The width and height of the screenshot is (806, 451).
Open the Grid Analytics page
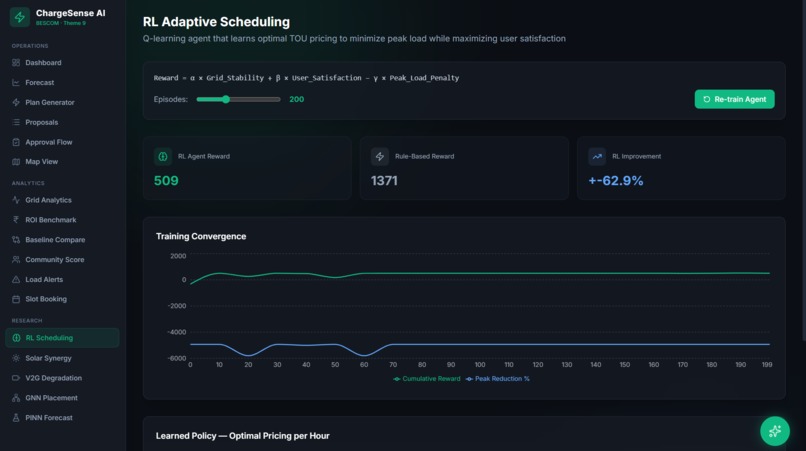tap(62, 200)
